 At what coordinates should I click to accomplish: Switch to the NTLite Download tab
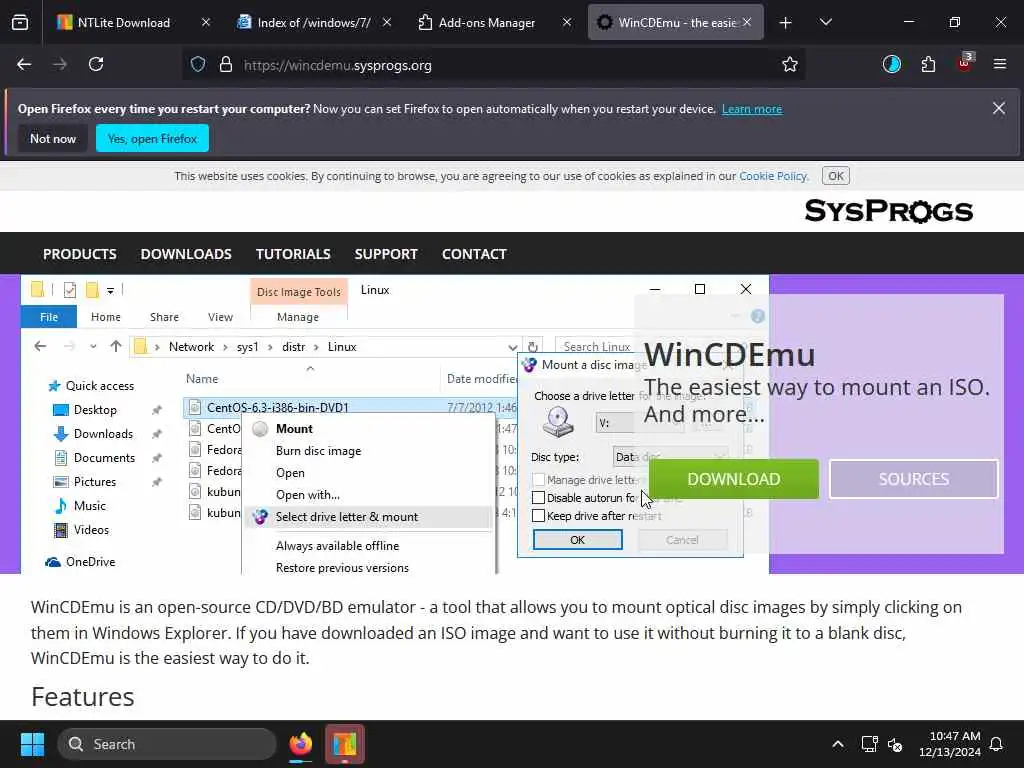(124, 23)
